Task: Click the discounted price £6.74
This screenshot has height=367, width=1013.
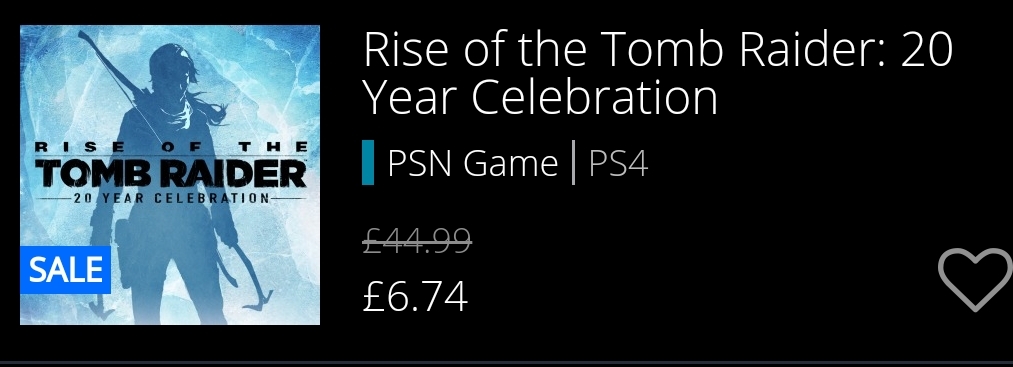Action: pos(415,297)
